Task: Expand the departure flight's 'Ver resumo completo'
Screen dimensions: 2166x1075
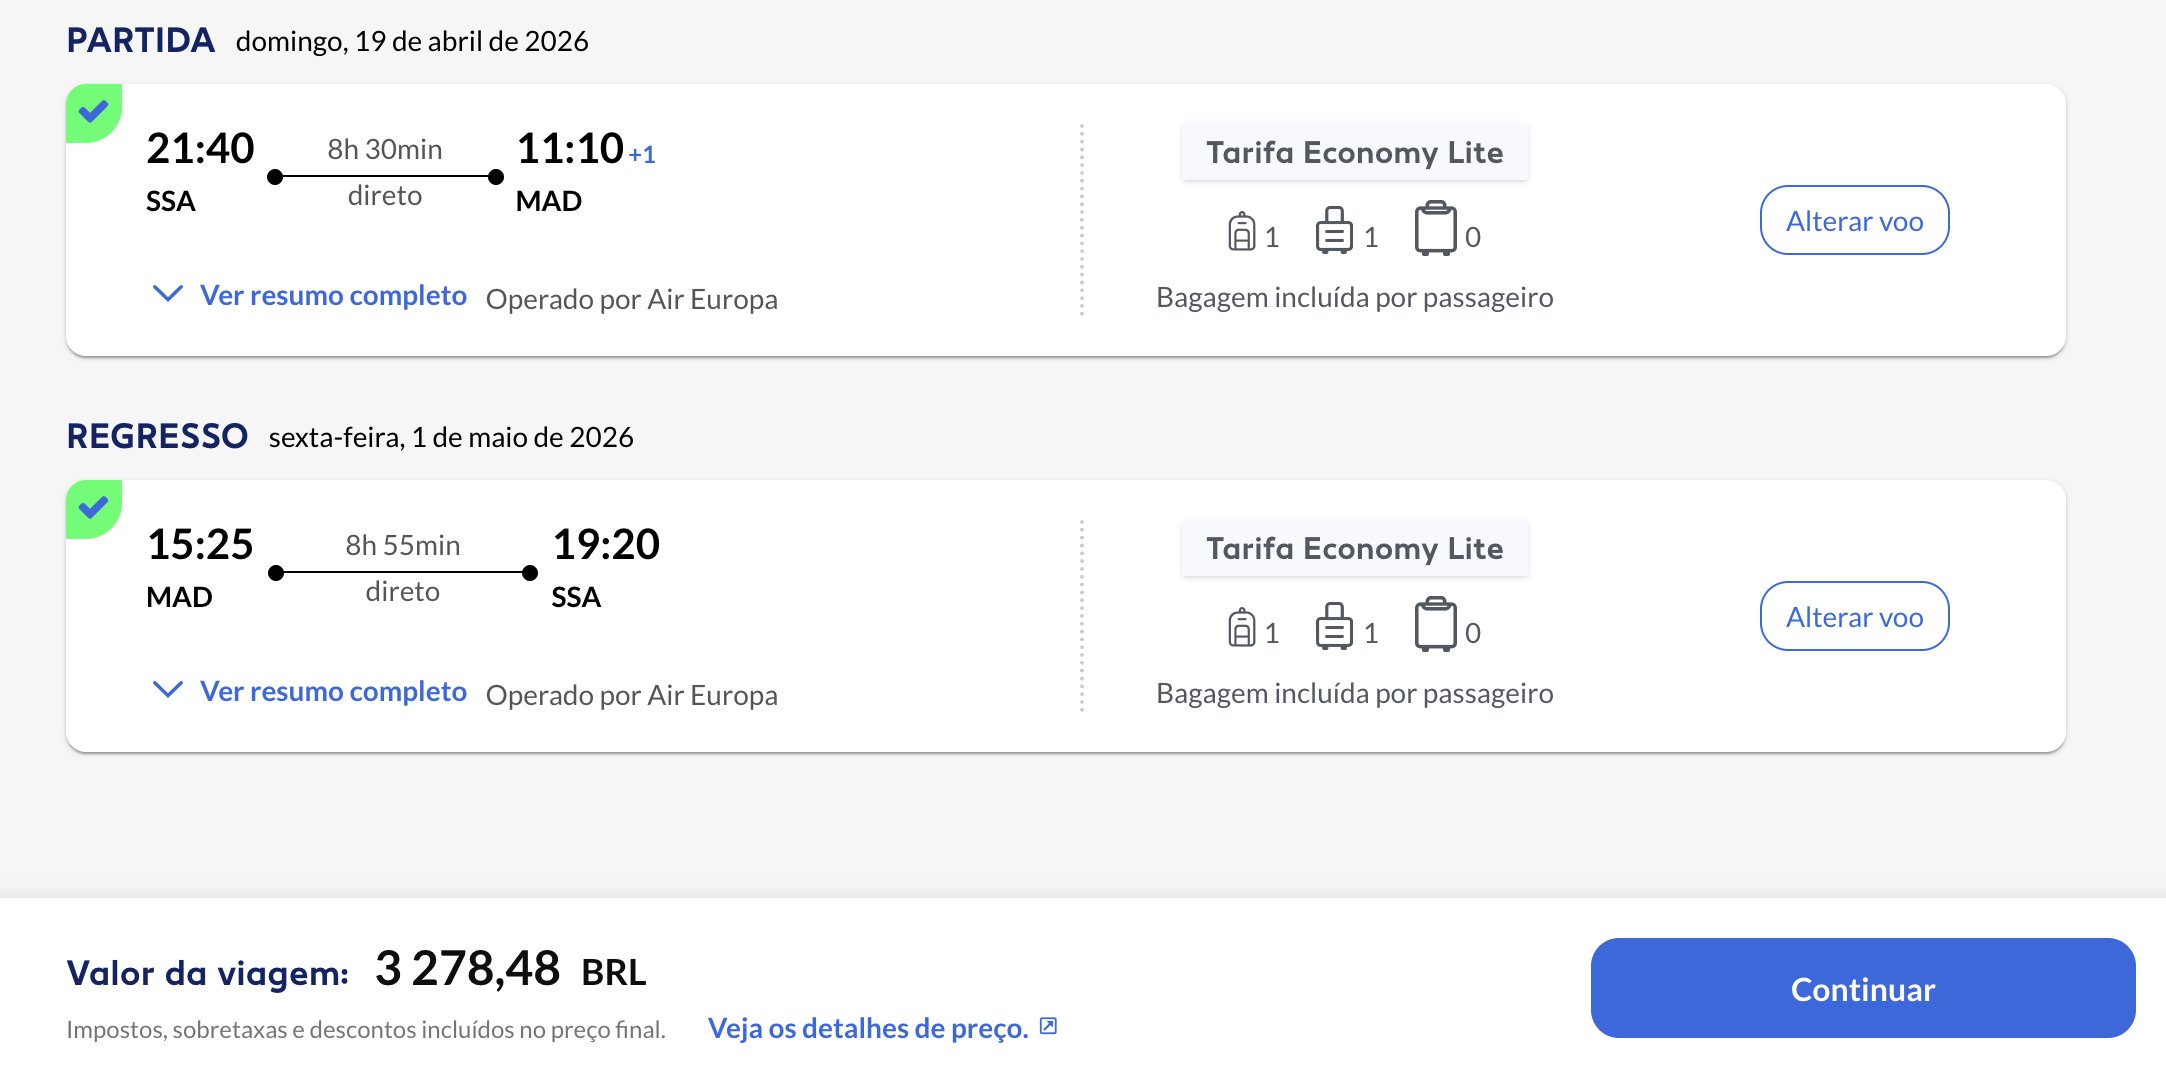Action: tap(333, 295)
